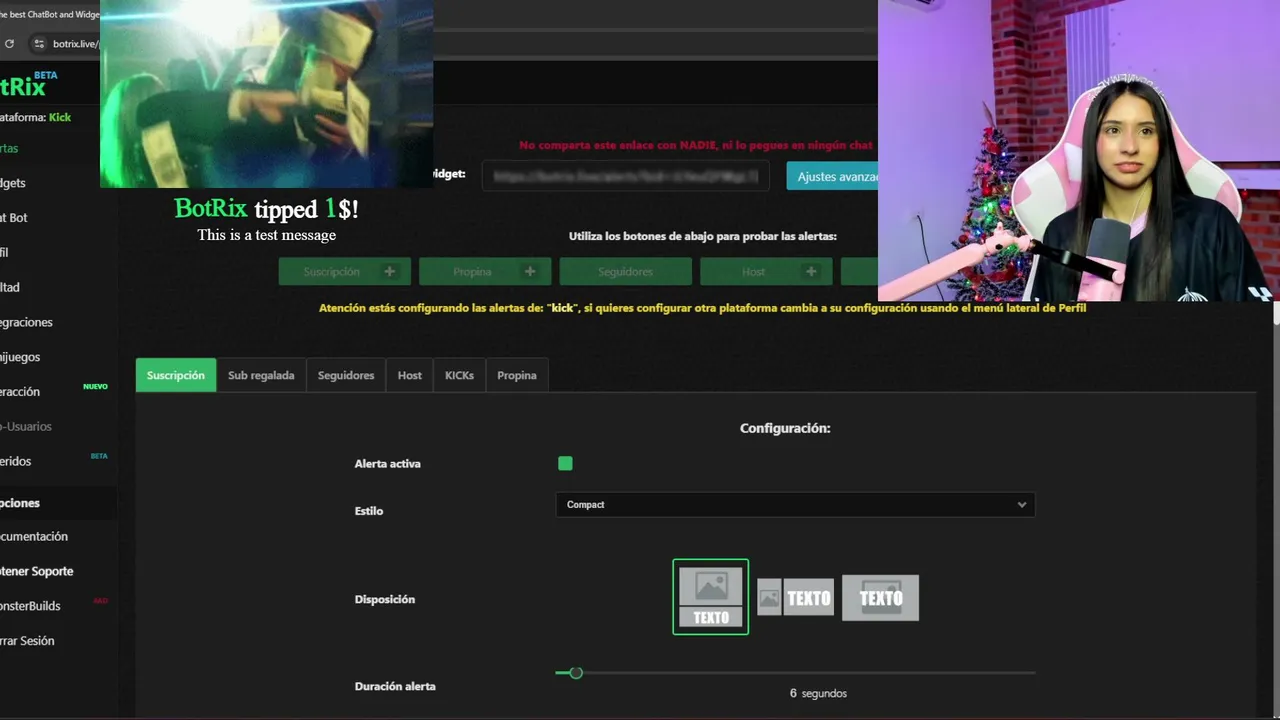Viewport: 1280px width, 720px height.
Task: Switch to the Seguidores tab
Action: click(x=346, y=375)
